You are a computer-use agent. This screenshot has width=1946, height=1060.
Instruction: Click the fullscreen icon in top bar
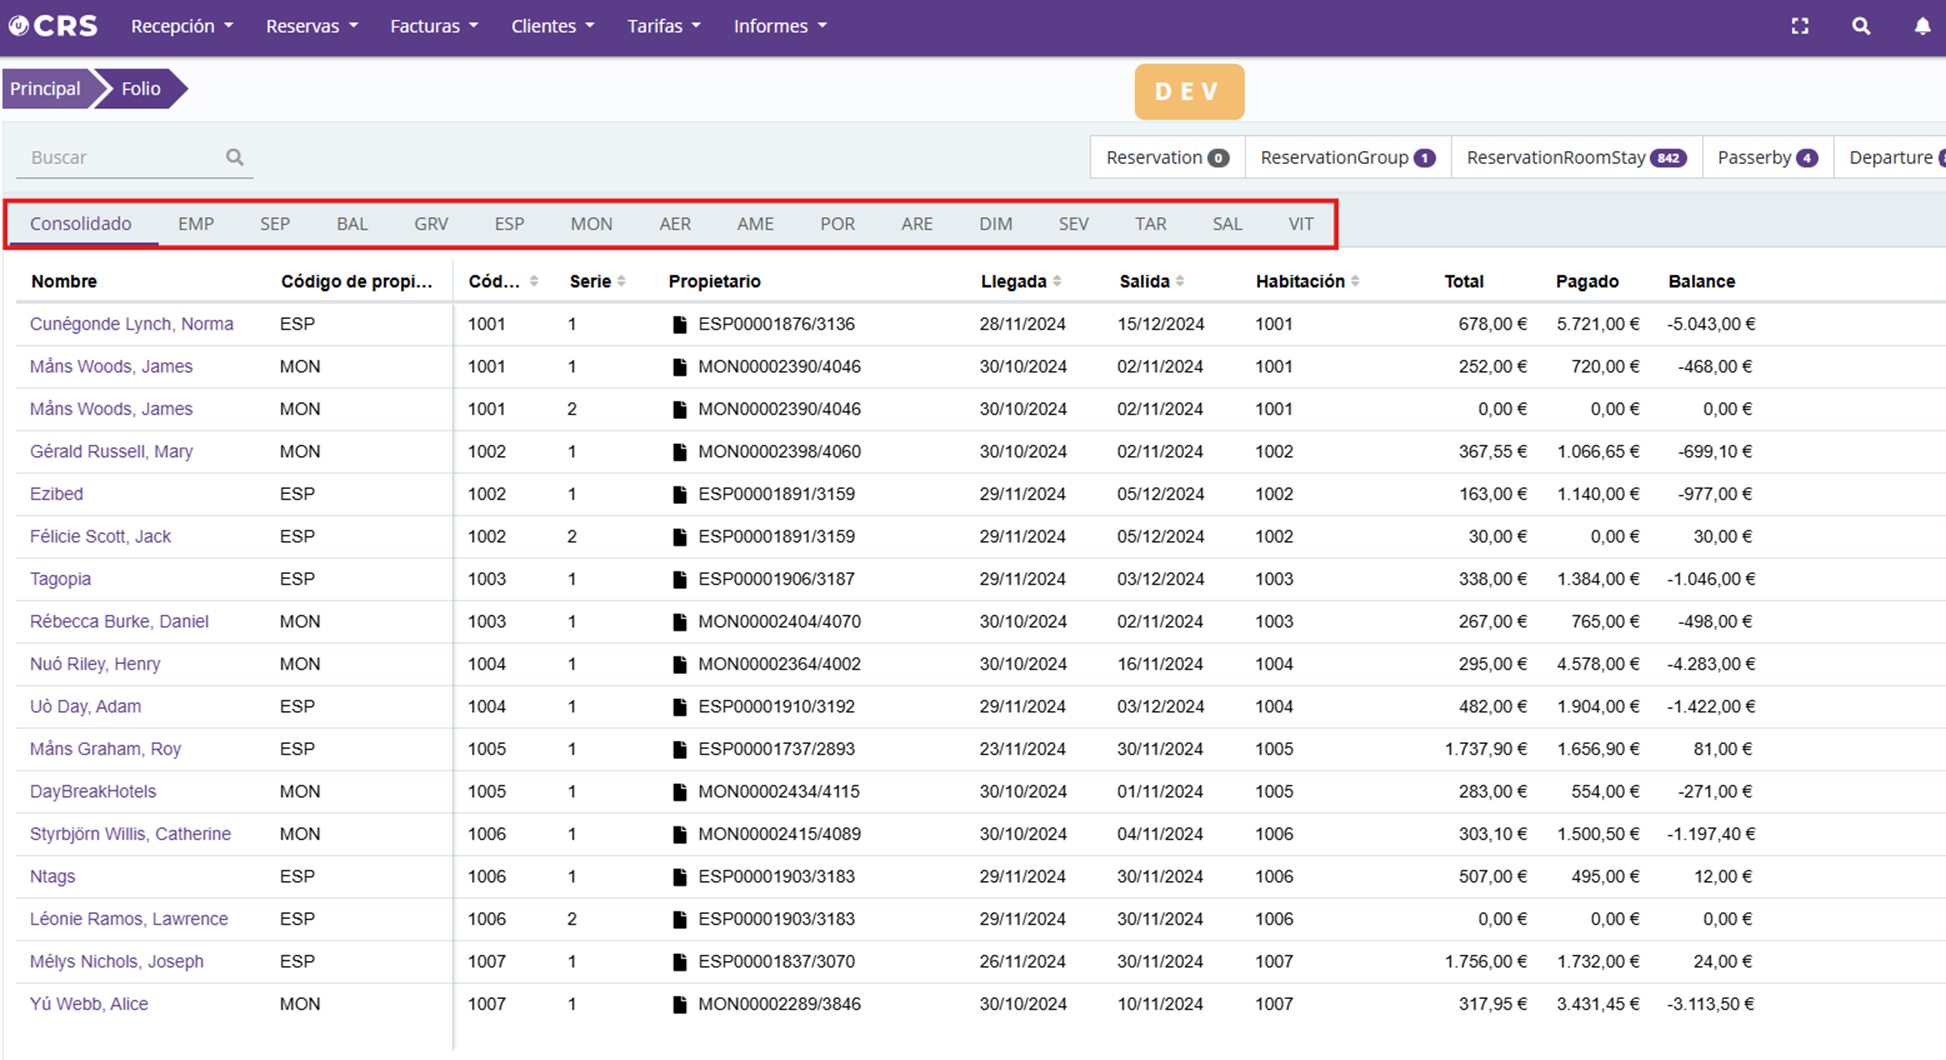tap(1800, 26)
